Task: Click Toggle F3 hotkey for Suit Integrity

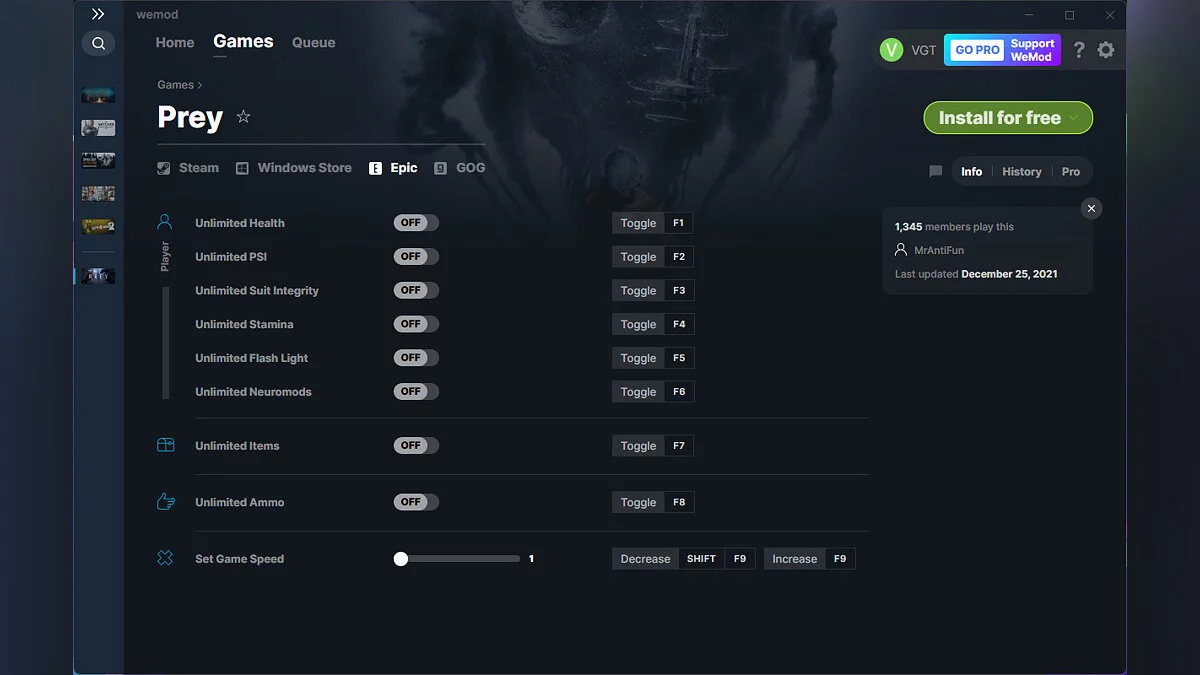Action: 653,291
